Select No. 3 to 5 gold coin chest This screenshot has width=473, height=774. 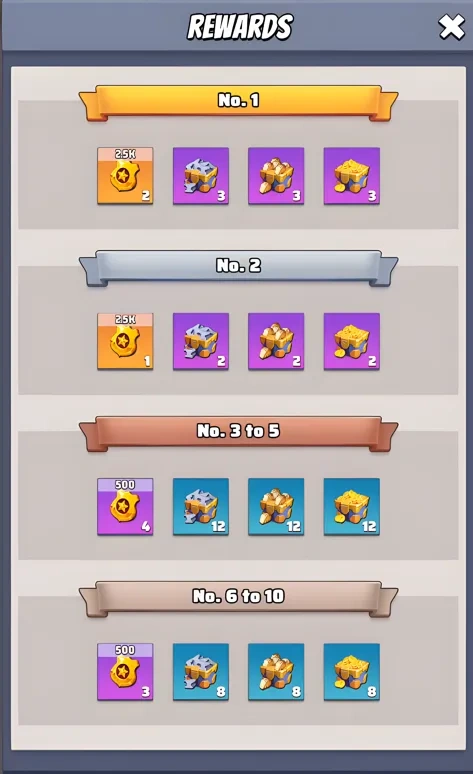click(352, 506)
